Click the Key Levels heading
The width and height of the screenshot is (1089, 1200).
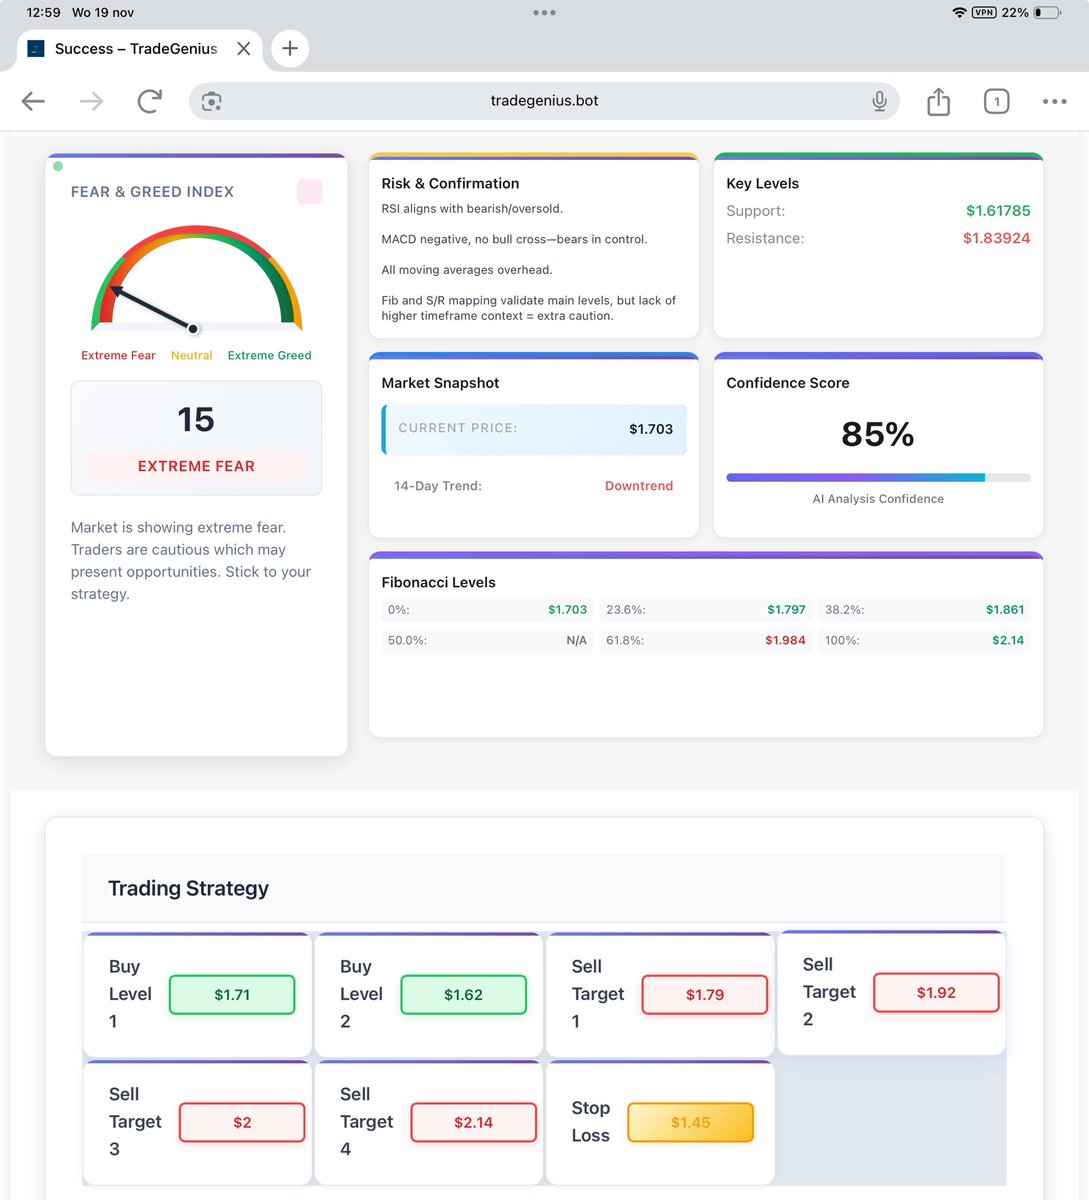[762, 183]
